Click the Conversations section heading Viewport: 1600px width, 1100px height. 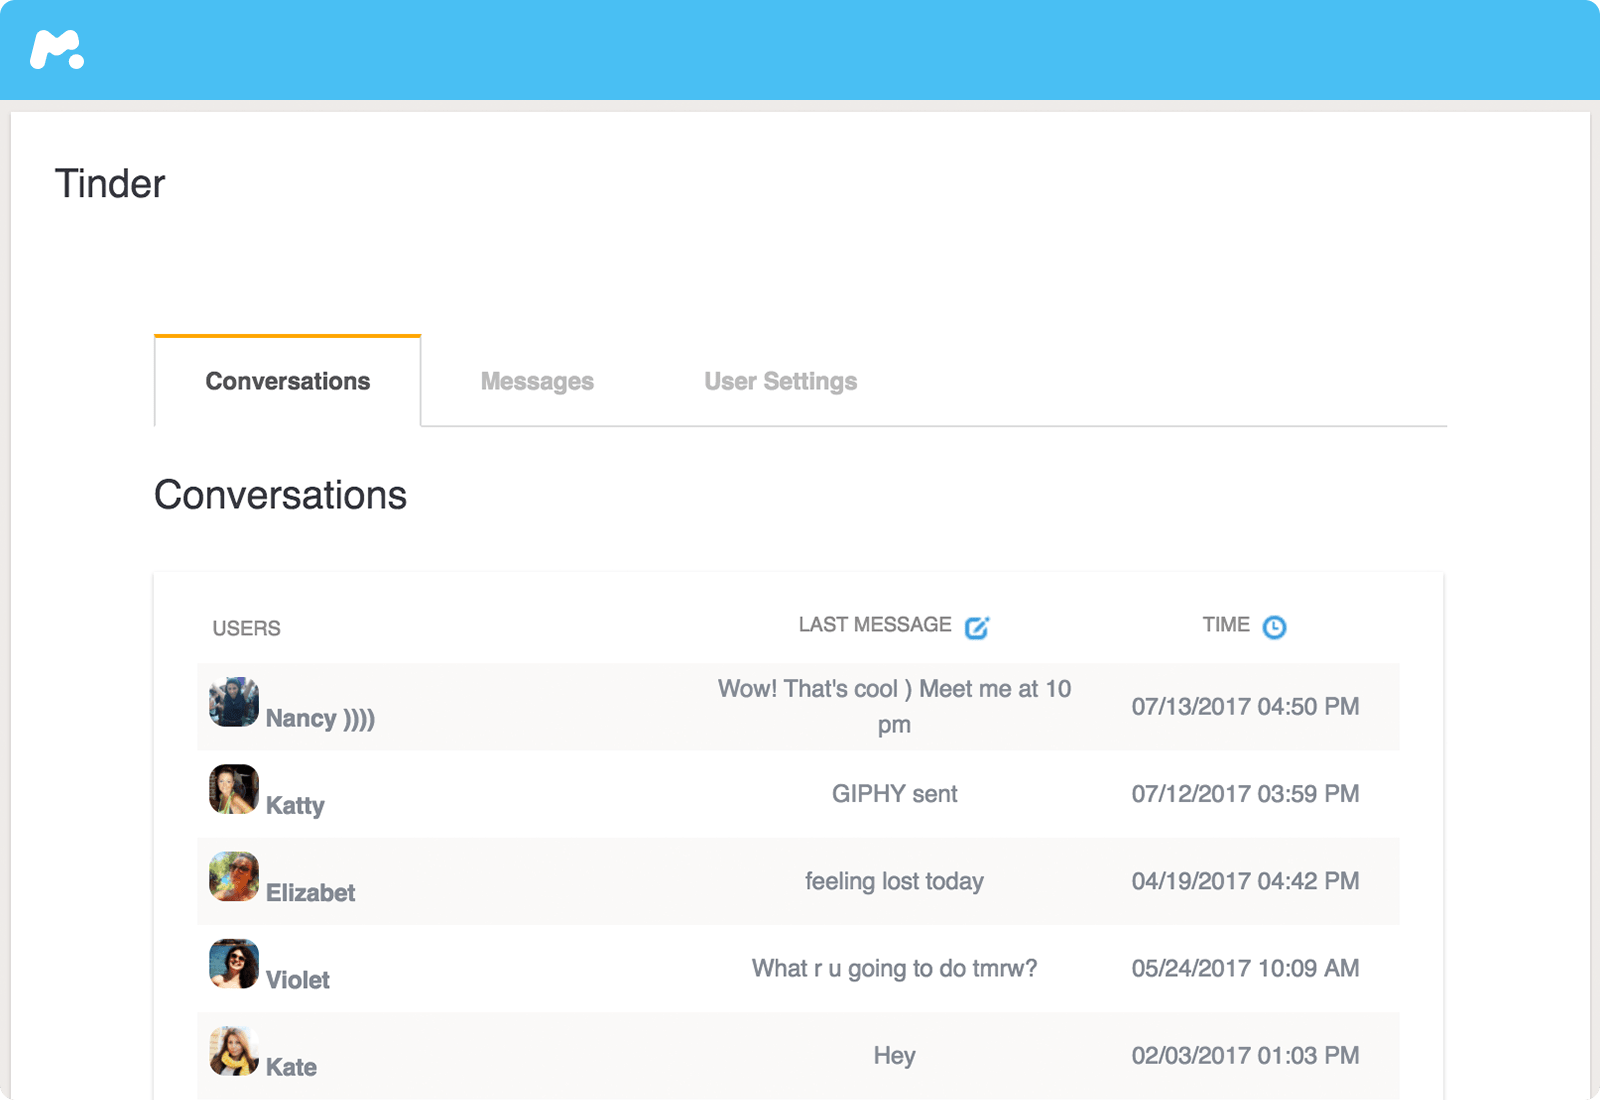click(x=280, y=495)
